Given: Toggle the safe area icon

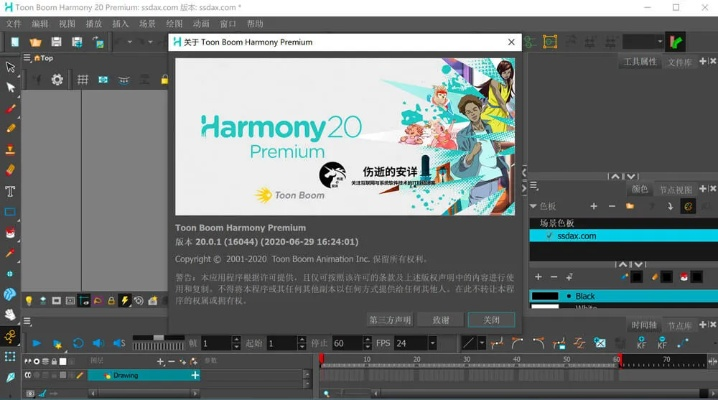Looking at the screenshot, I should click(x=103, y=80).
